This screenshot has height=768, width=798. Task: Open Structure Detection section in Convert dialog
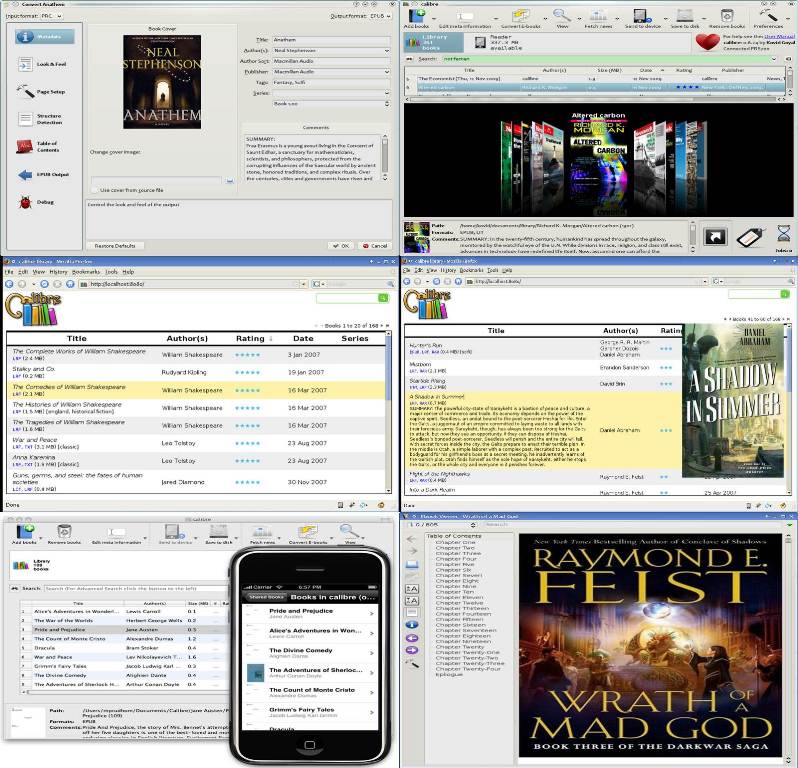point(41,119)
